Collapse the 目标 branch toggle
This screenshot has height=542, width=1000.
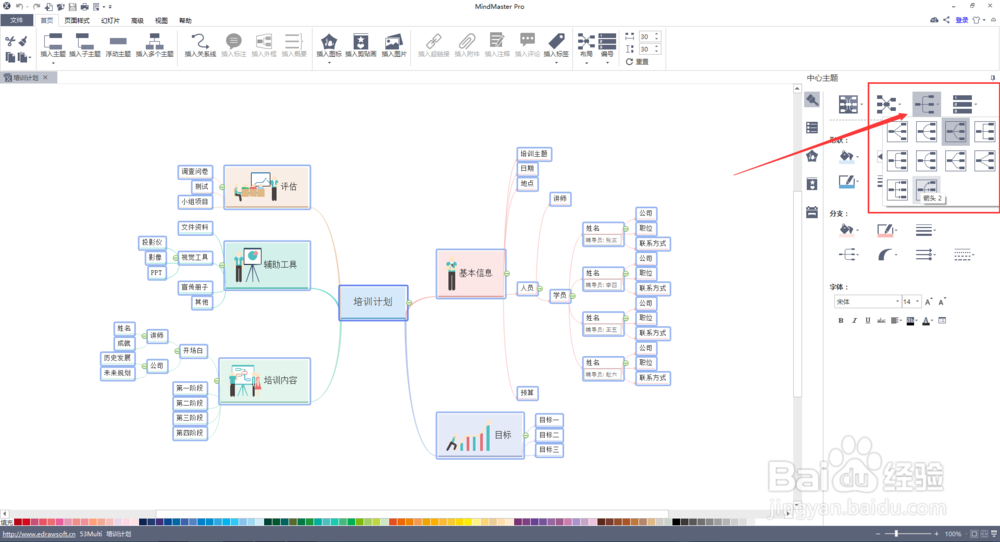point(526,436)
